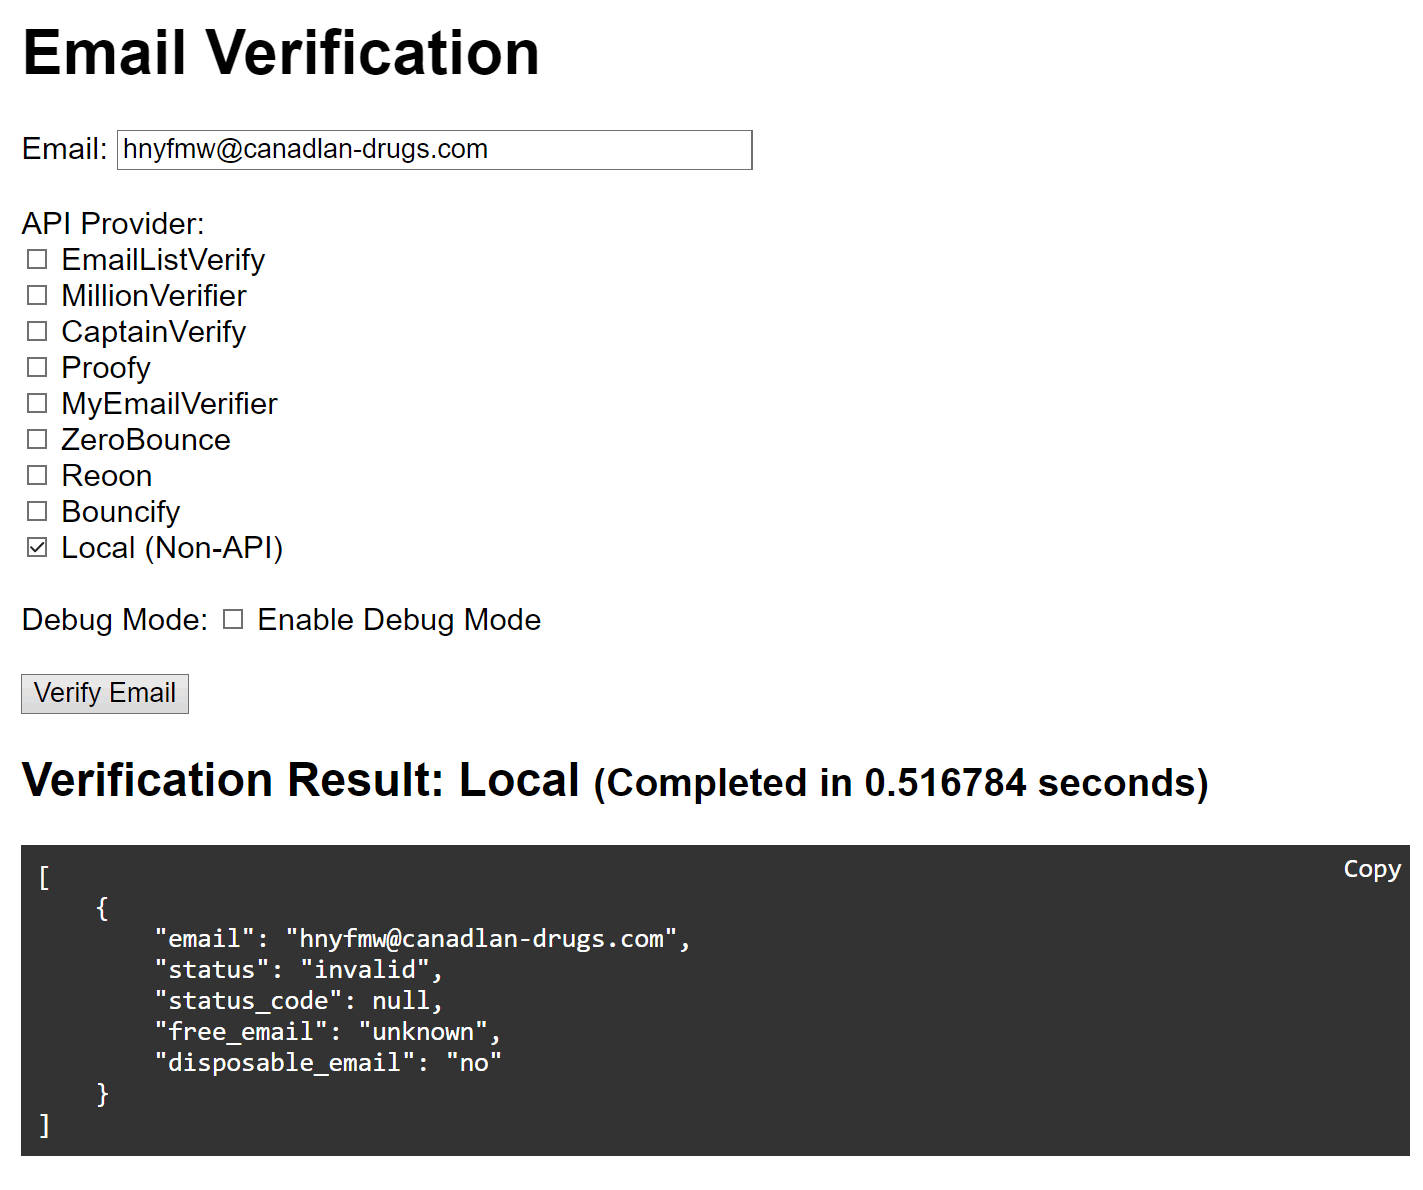
Task: Click the "email" line in JSON output
Action: [422, 939]
